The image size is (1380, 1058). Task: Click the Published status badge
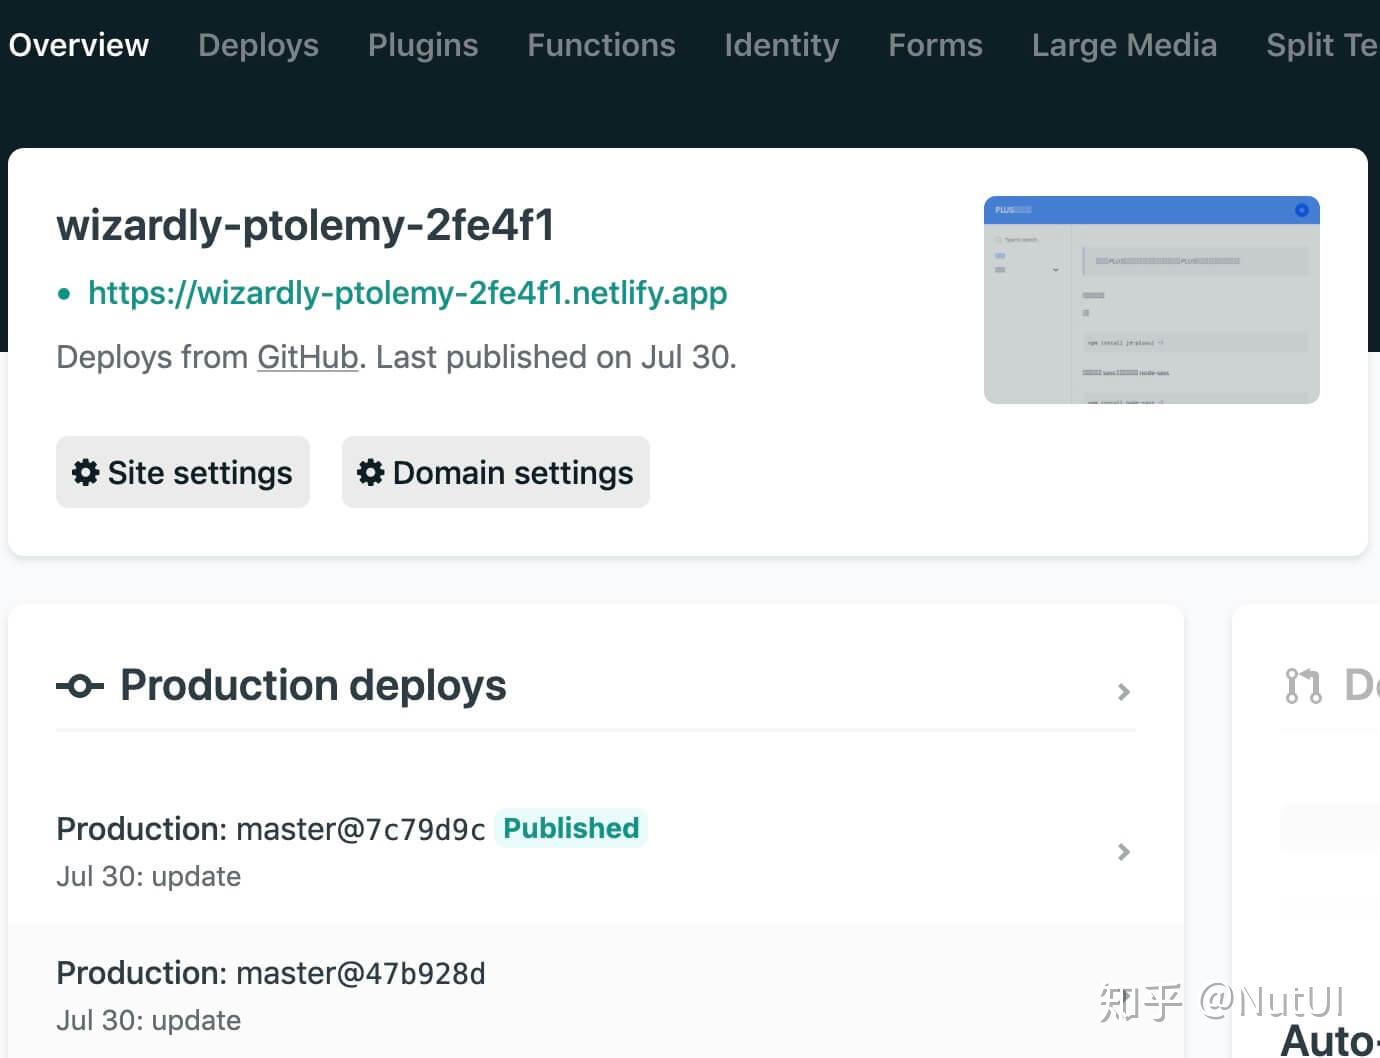(571, 828)
